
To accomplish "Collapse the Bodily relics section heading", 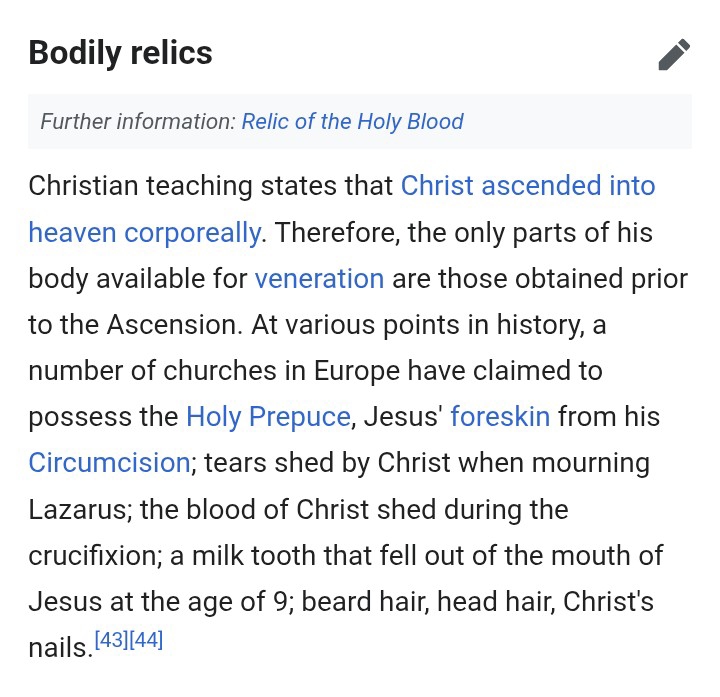I will click(x=121, y=53).
